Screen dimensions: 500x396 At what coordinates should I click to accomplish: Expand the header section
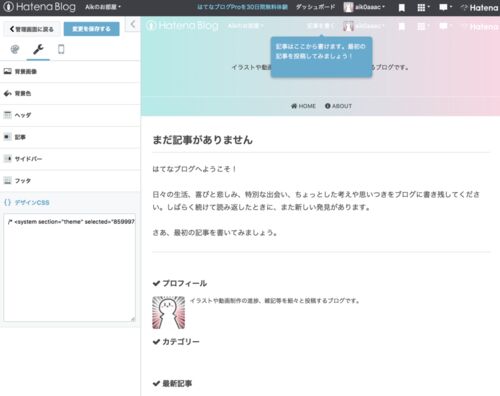[x=70, y=115]
